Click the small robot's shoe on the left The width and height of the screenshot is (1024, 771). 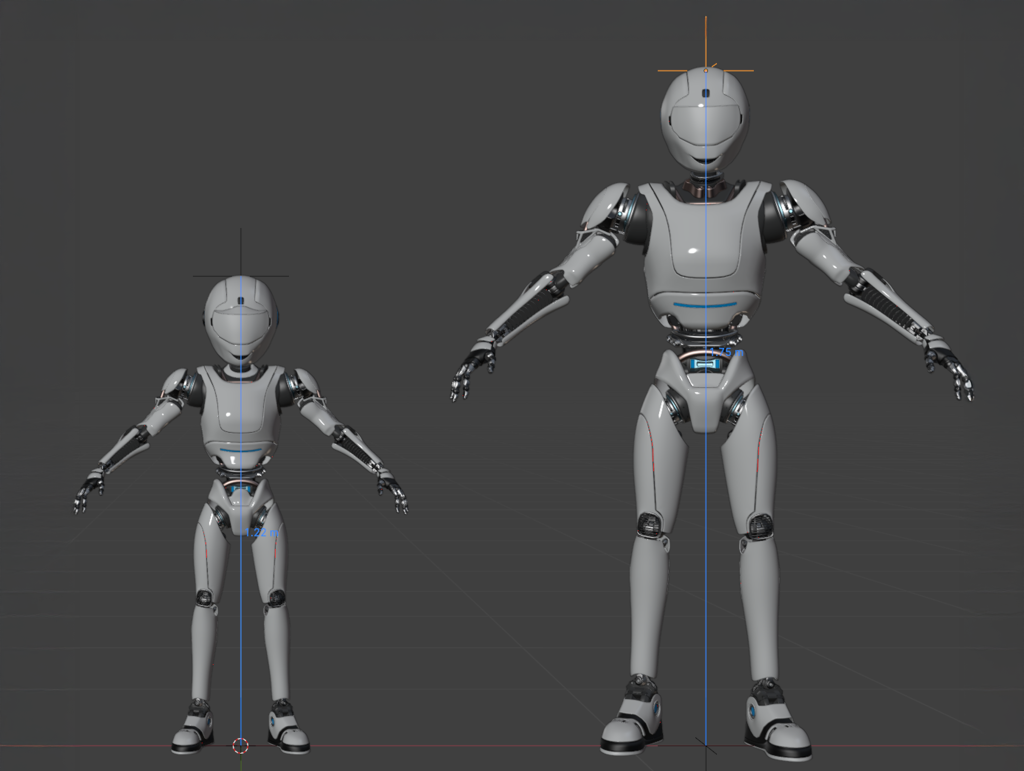[x=193, y=728]
